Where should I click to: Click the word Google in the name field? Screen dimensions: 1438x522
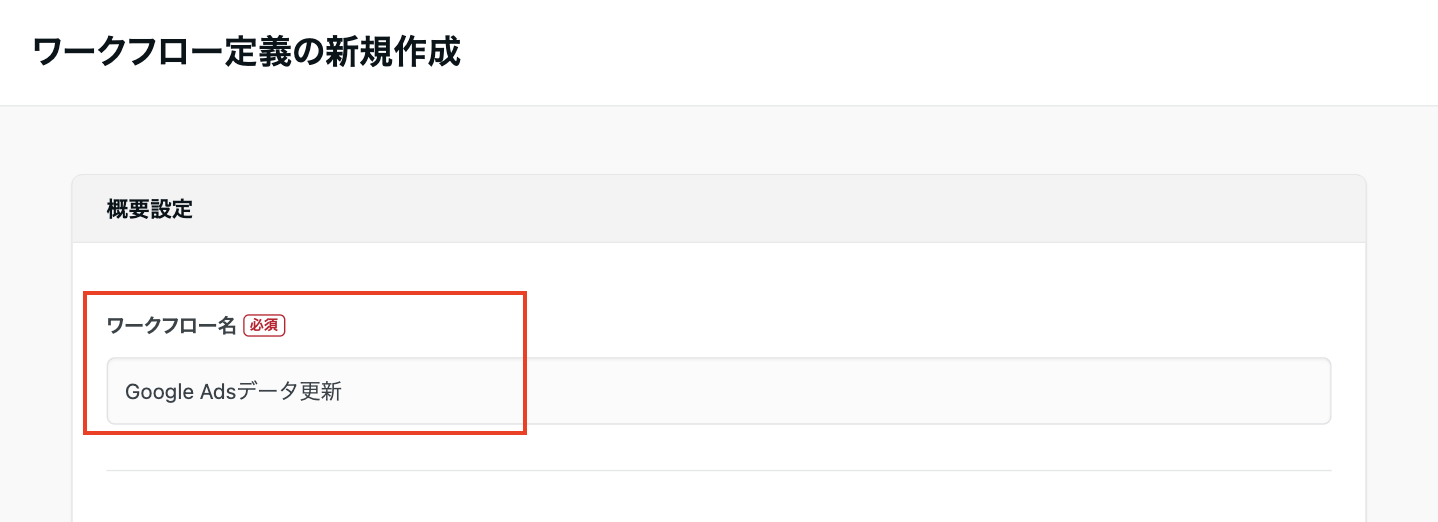click(x=153, y=392)
